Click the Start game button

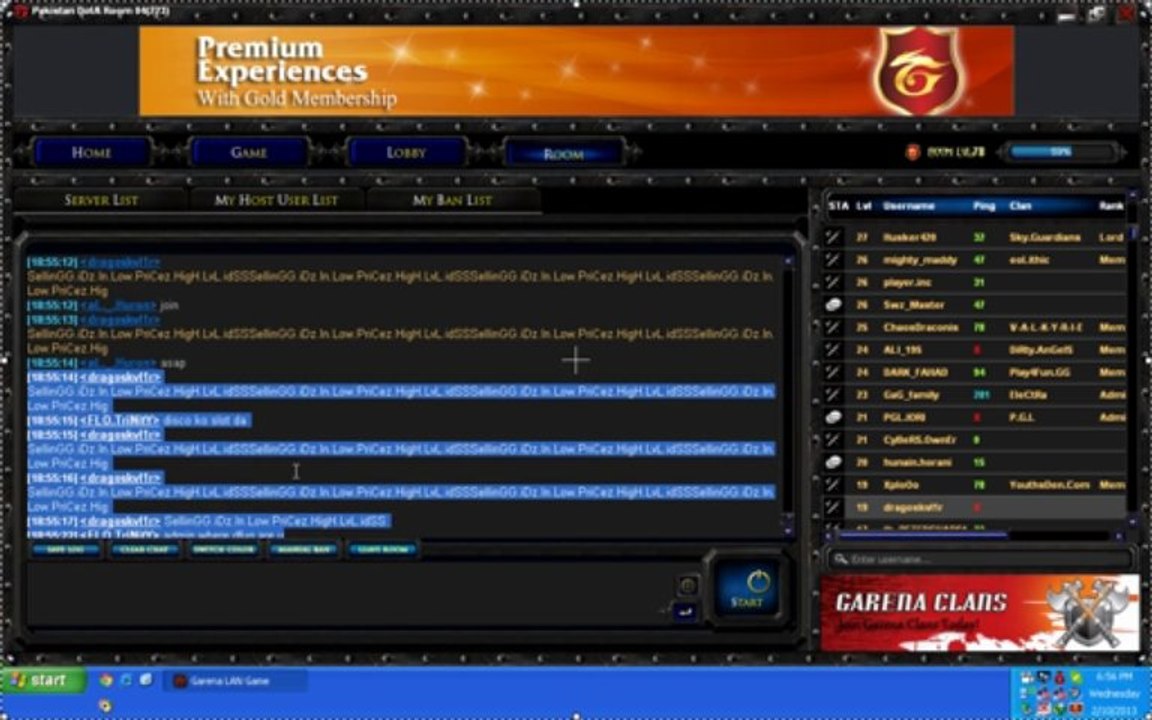[748, 589]
